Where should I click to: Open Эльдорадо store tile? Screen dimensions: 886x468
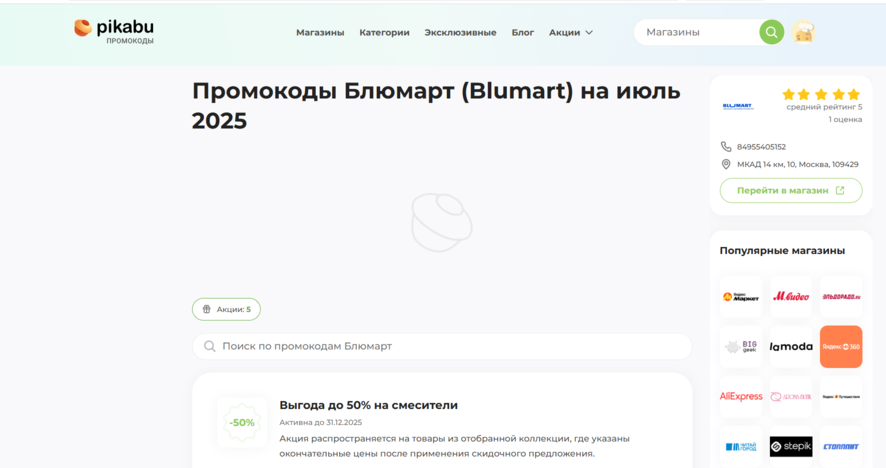coord(841,297)
